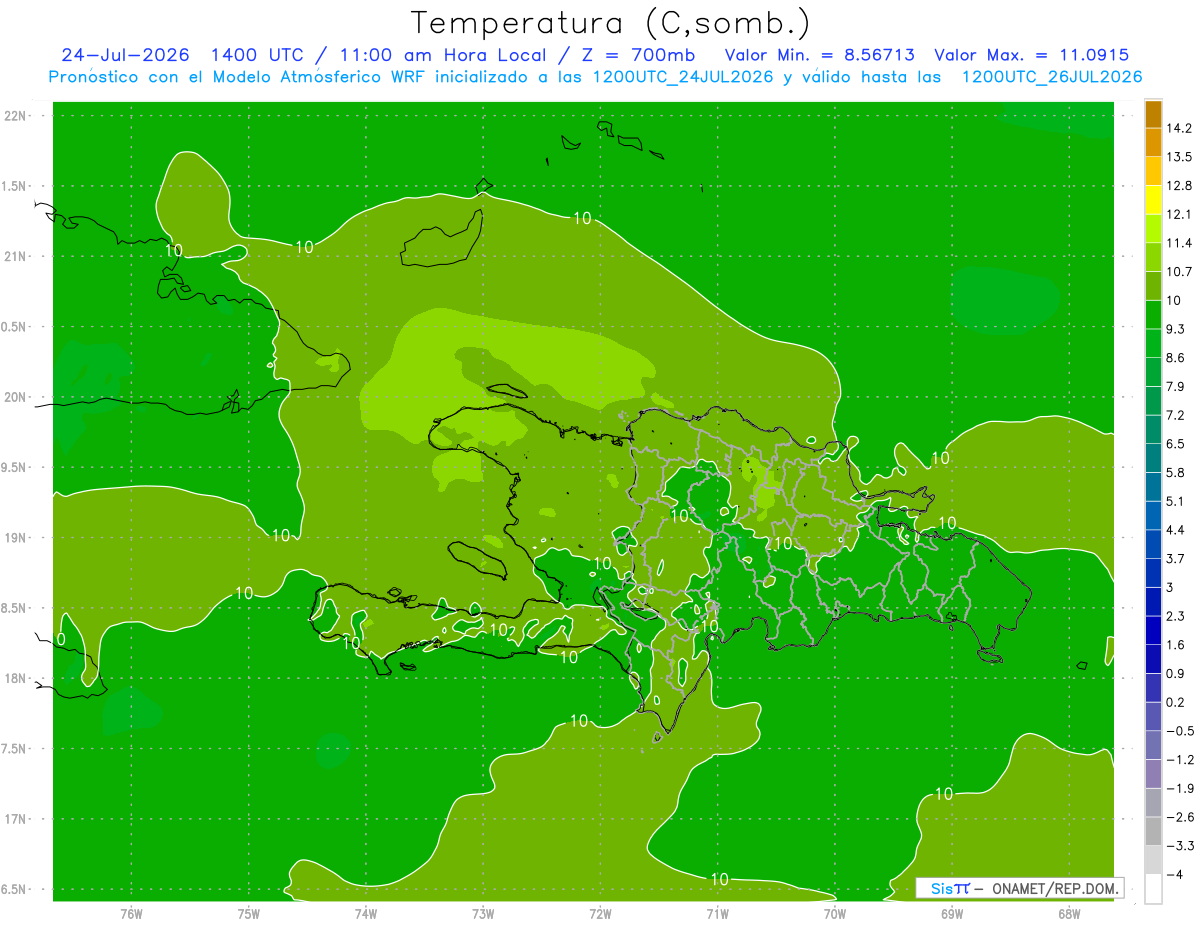Pick the light green swatch between 11.4 and 10.7
Image resolution: width=1200 pixels, height=927 pixels.
click(1153, 257)
